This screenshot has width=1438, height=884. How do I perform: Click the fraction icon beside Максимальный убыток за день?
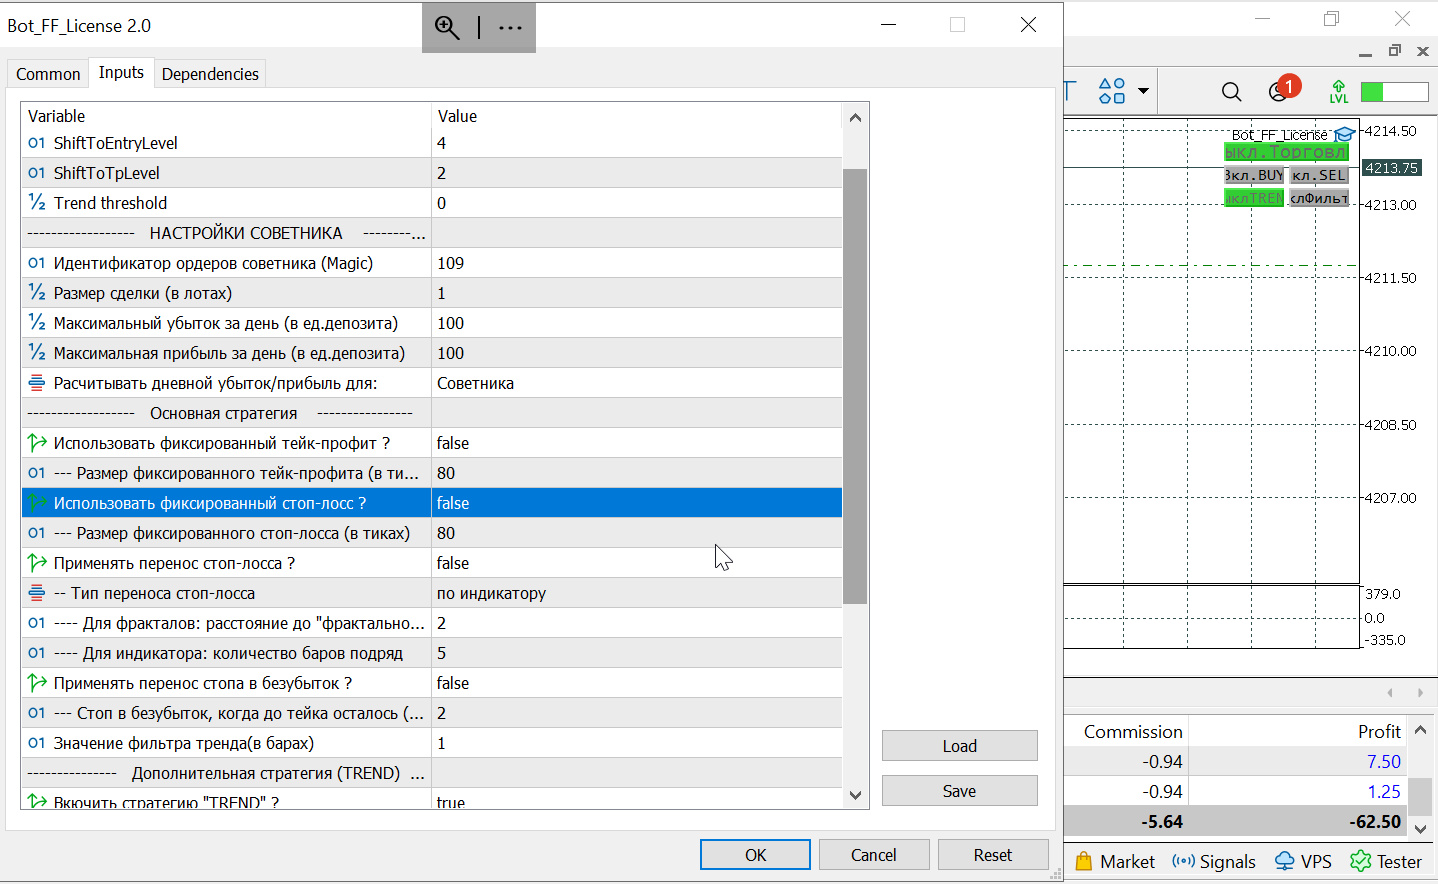pyautogui.click(x=37, y=323)
